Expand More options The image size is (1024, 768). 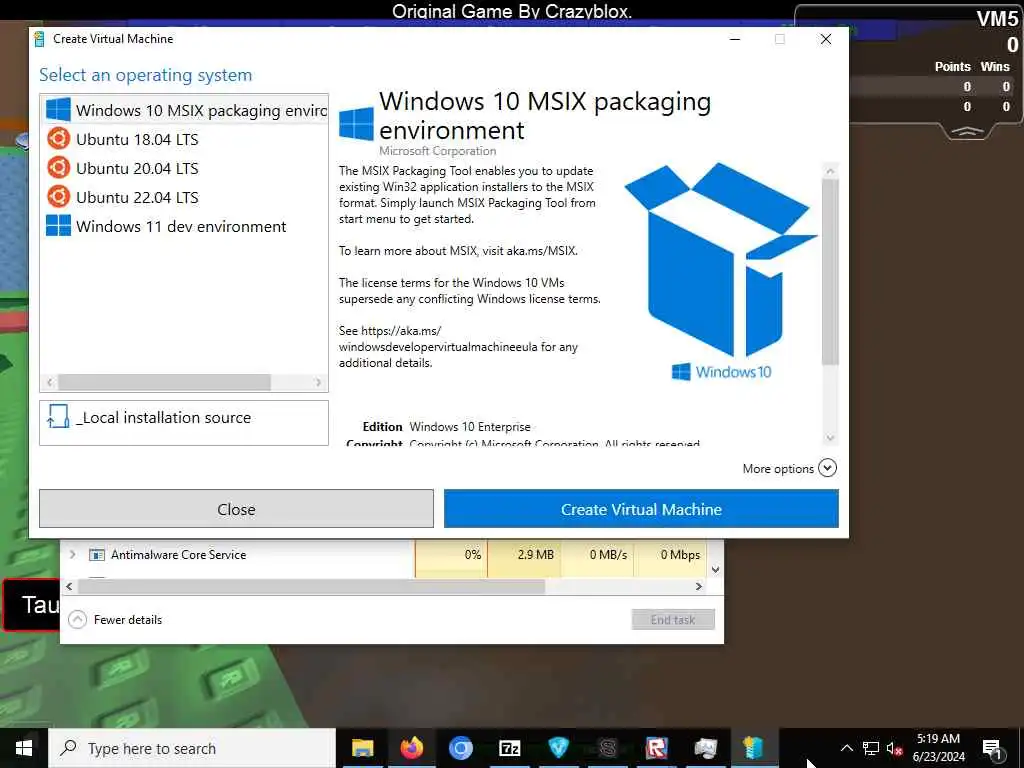click(827, 468)
